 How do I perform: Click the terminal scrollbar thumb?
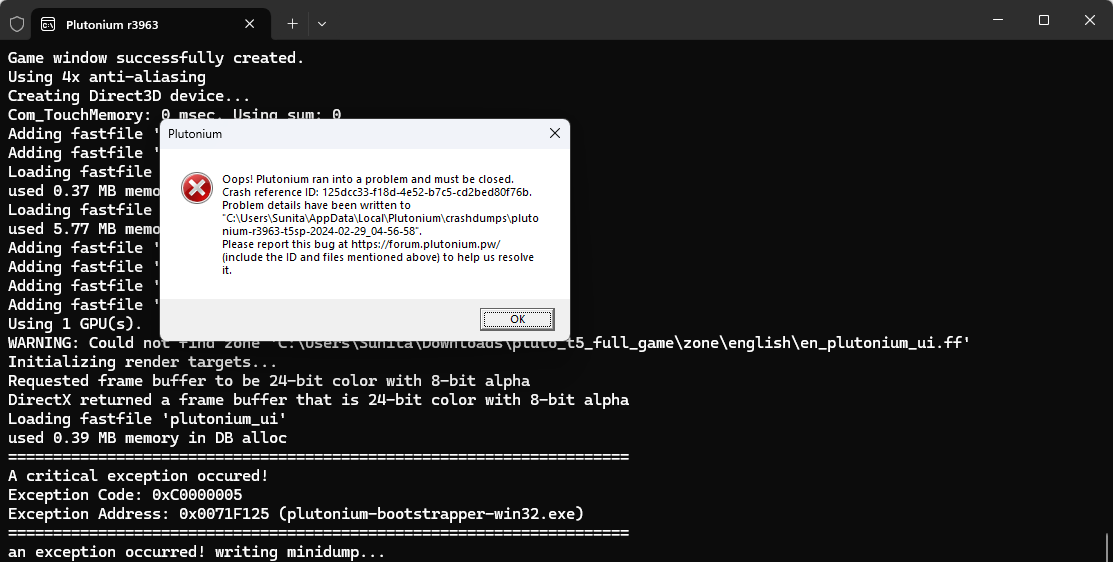pos(1108,547)
